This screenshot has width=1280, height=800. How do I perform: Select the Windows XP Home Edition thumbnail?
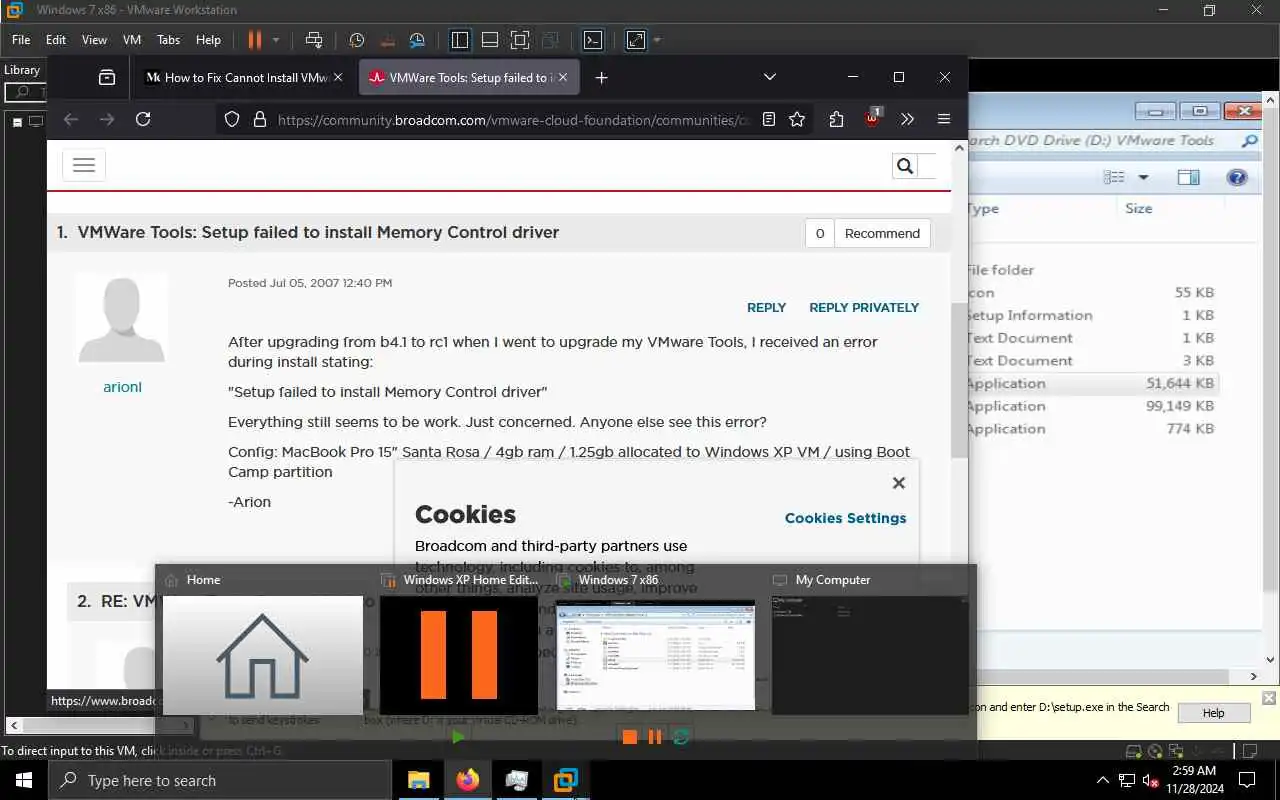coord(459,655)
